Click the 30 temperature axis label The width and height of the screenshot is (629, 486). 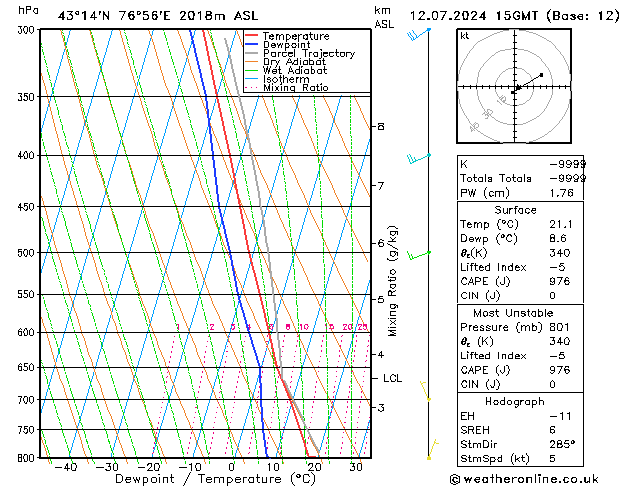click(x=356, y=467)
